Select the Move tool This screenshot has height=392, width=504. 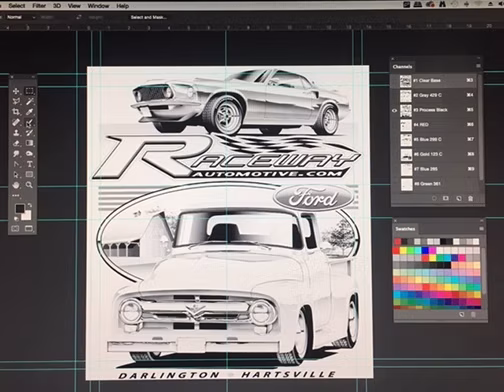16,91
